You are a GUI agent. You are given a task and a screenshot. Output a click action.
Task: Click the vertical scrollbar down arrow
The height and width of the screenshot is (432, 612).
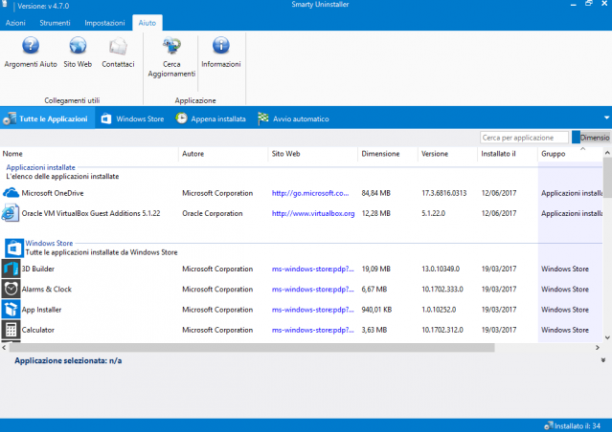[x=607, y=338]
